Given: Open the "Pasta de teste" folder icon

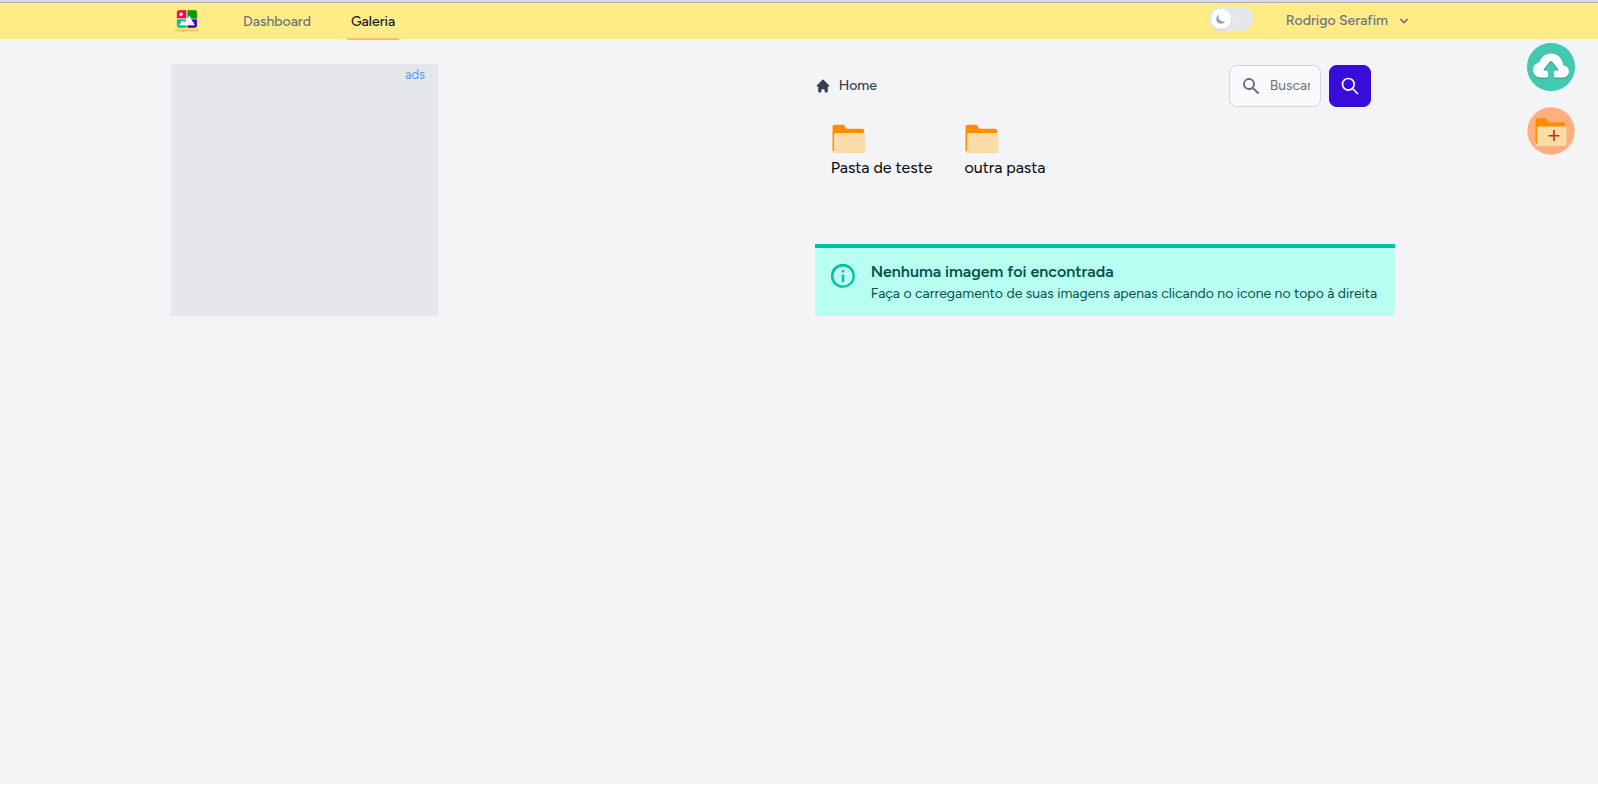Looking at the screenshot, I should [849, 138].
